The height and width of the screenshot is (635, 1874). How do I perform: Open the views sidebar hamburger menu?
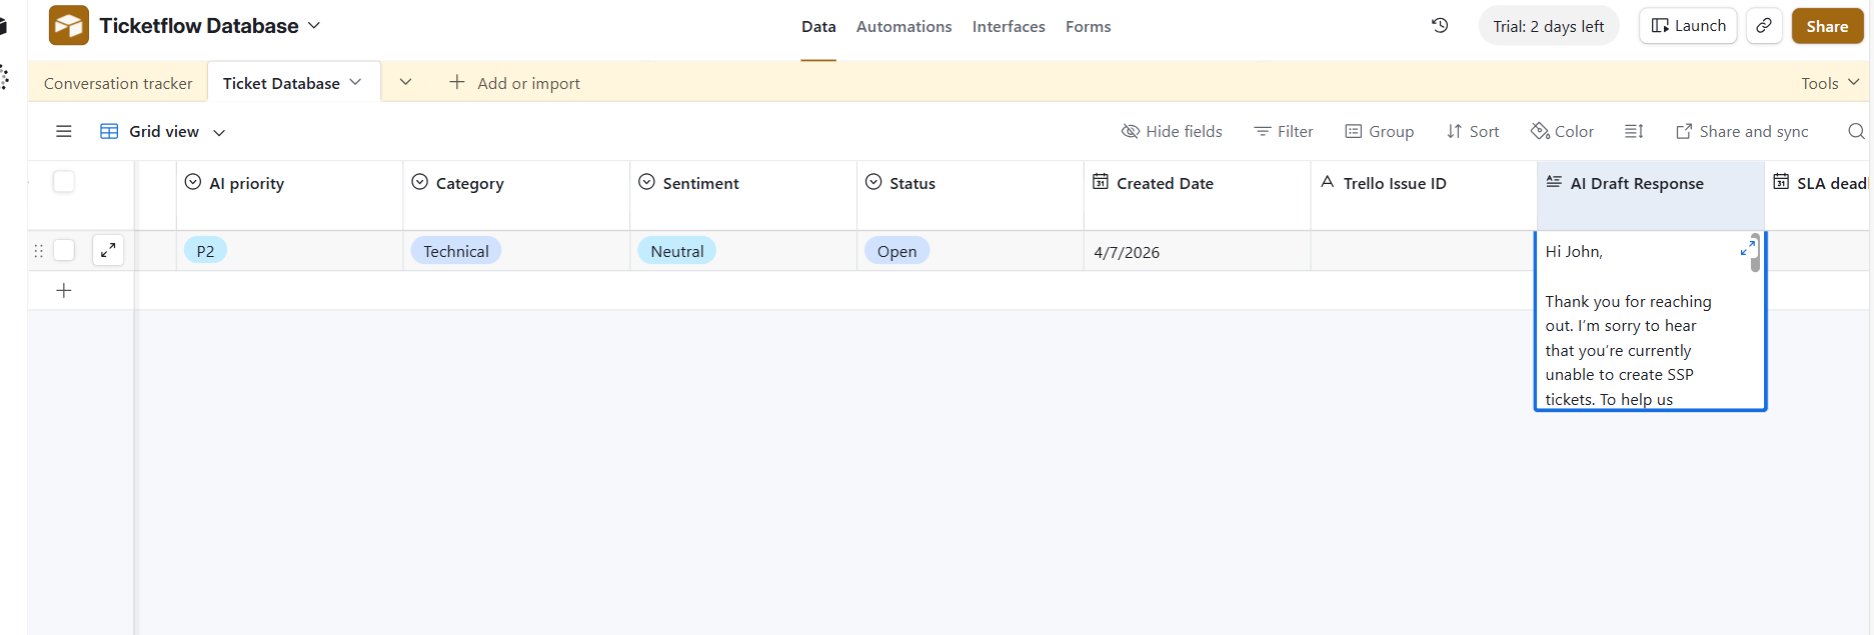[x=64, y=131]
